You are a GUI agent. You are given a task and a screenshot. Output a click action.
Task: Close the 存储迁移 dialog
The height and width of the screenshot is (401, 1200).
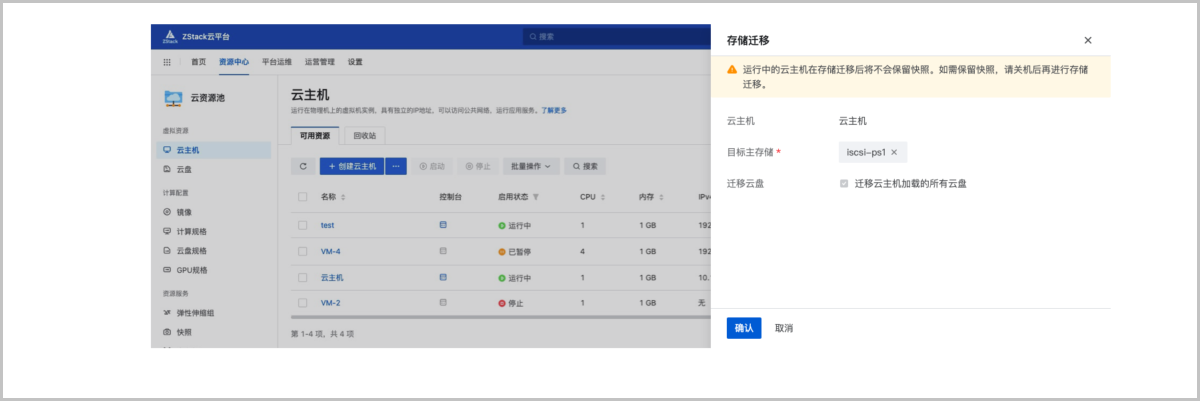1088,40
